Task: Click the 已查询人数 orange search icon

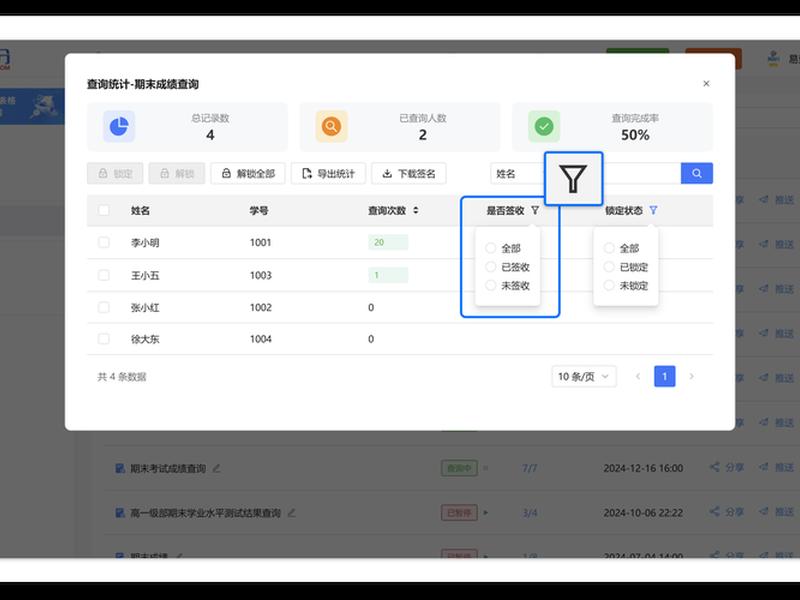Action: pyautogui.click(x=332, y=126)
